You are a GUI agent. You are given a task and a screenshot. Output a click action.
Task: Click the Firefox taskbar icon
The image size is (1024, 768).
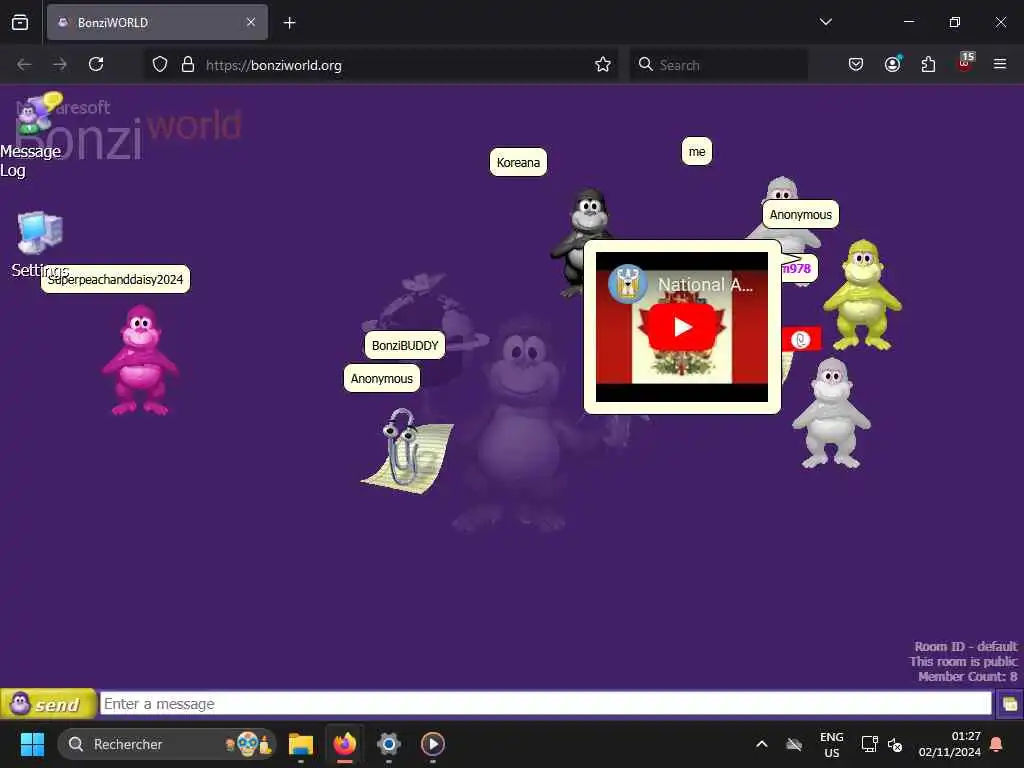click(345, 744)
